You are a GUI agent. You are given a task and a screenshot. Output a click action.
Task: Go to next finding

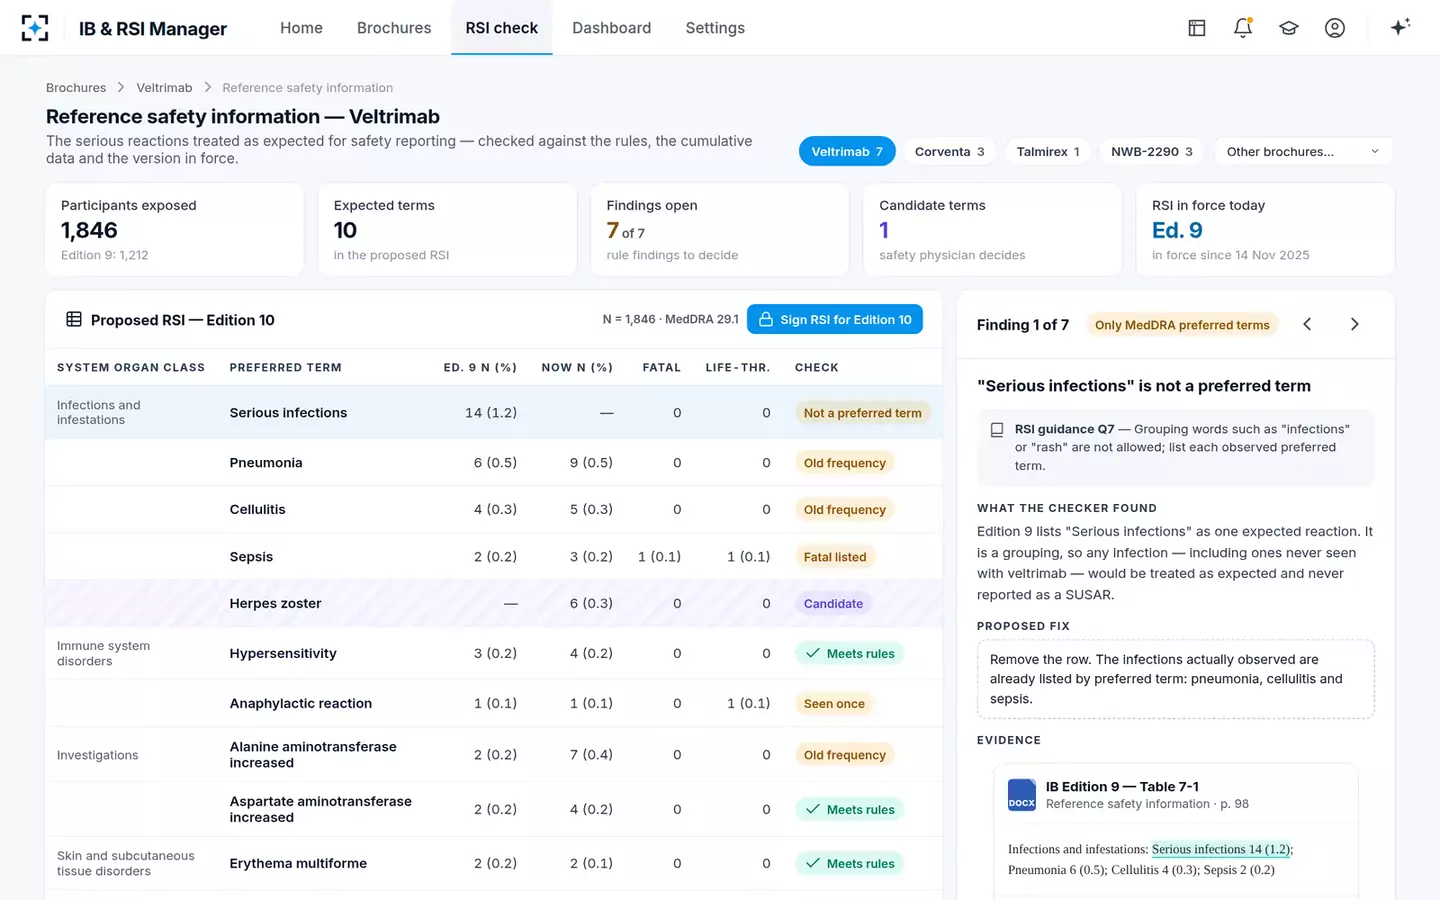[x=1355, y=324]
